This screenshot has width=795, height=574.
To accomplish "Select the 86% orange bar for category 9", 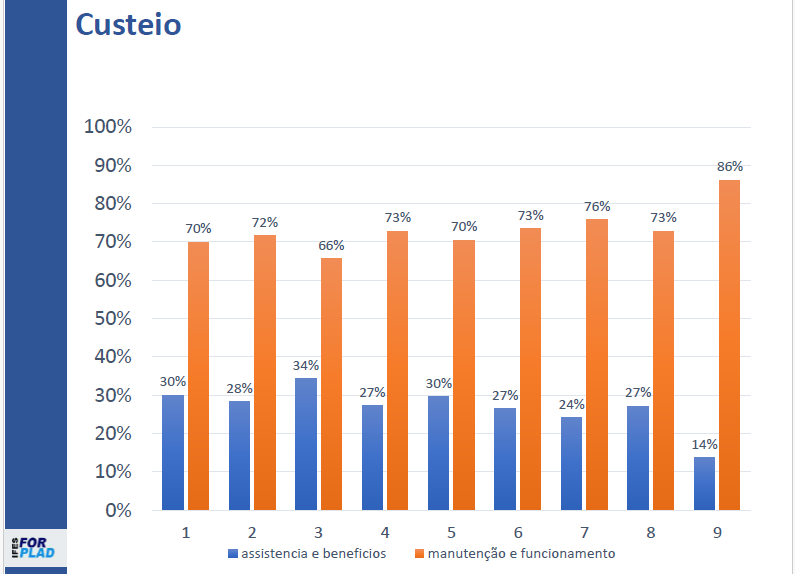I will click(x=730, y=345).
